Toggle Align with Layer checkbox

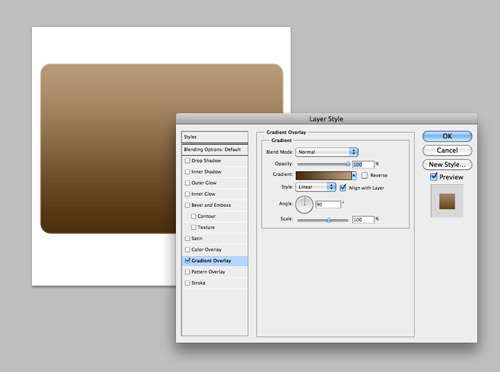coord(343,188)
